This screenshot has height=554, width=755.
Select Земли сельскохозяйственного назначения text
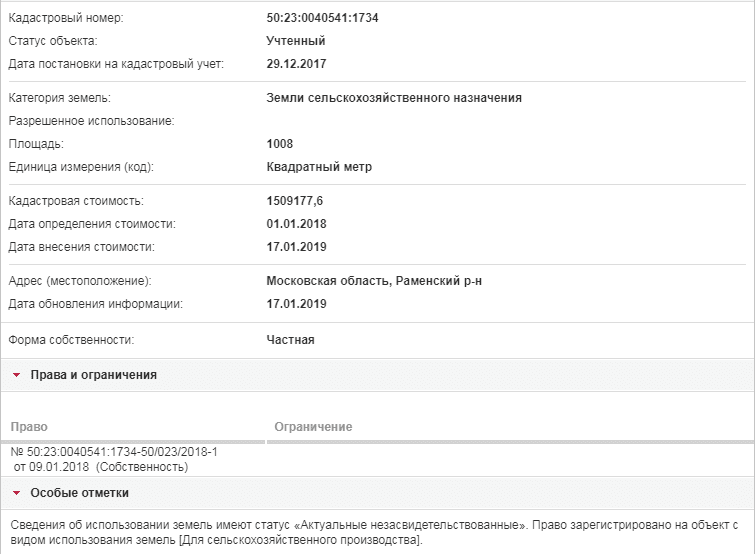coord(394,98)
